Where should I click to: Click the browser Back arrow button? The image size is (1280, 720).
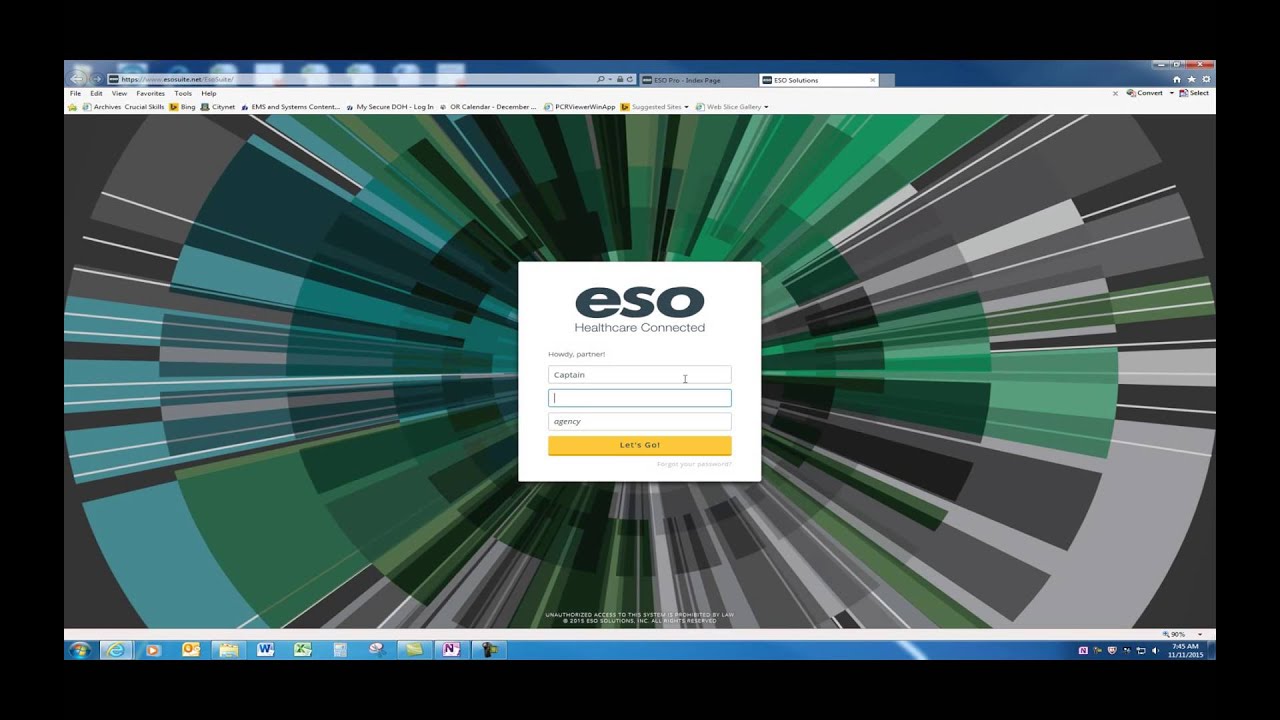[x=78, y=78]
